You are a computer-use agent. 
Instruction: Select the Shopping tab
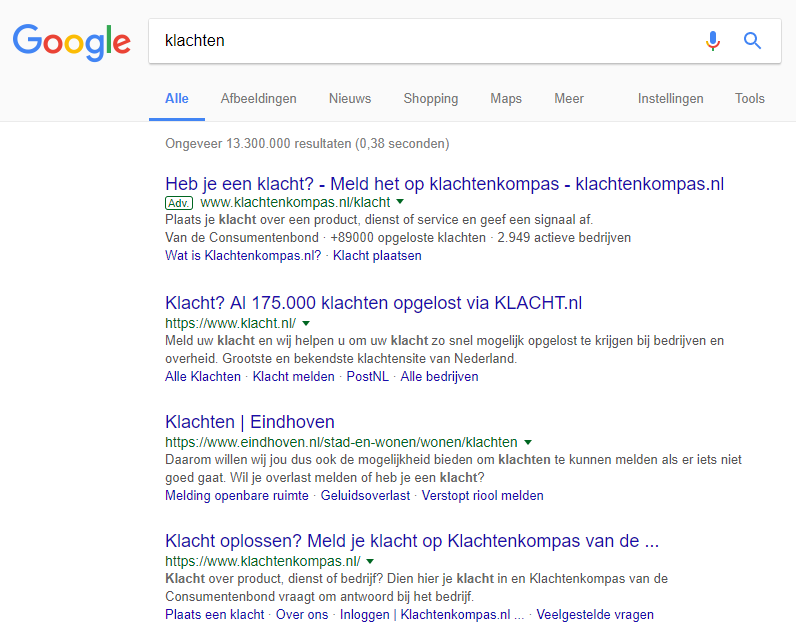click(x=431, y=99)
